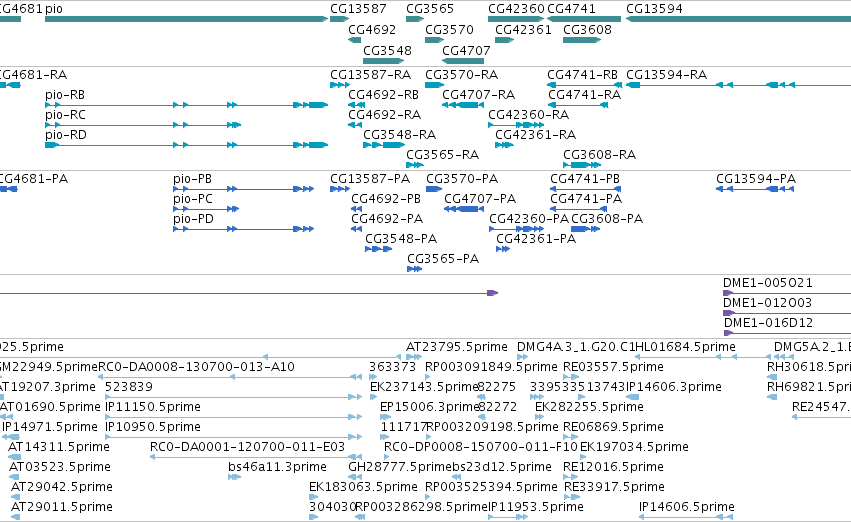Click the CG3548-RA transcript

pyautogui.click(x=384, y=145)
